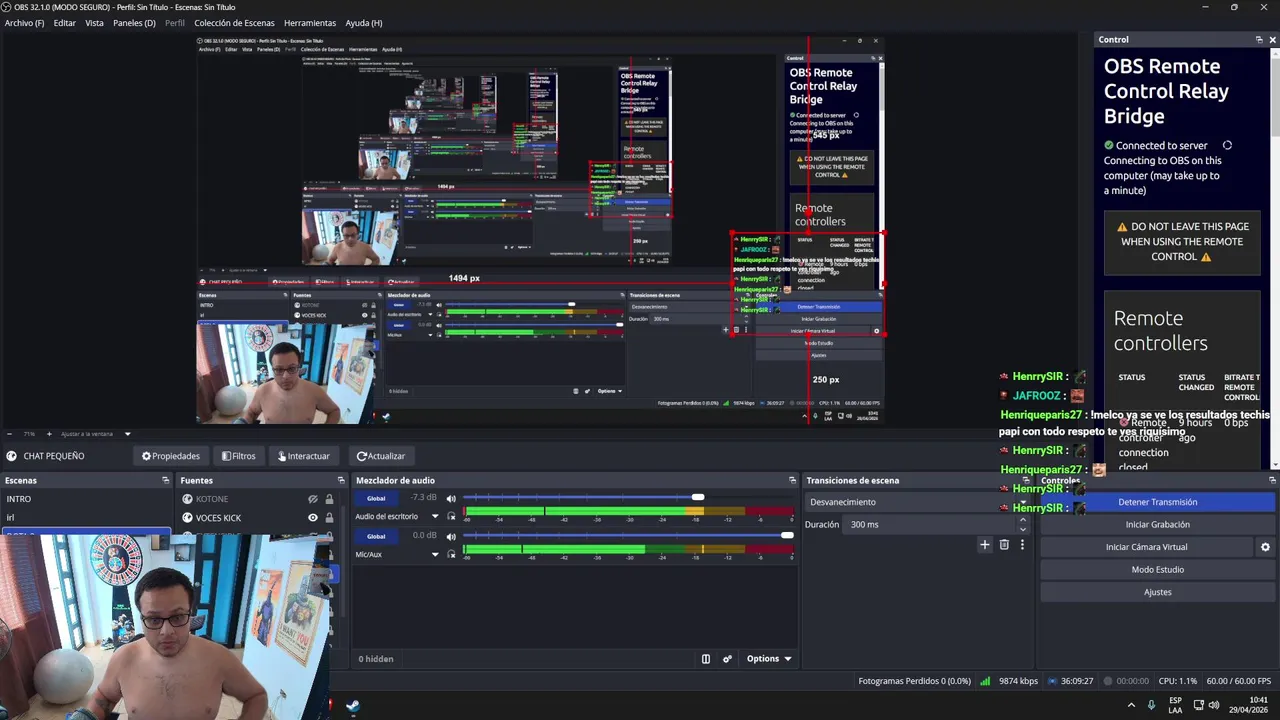
Task: Enable Modo Estudio
Action: [x=1158, y=570]
